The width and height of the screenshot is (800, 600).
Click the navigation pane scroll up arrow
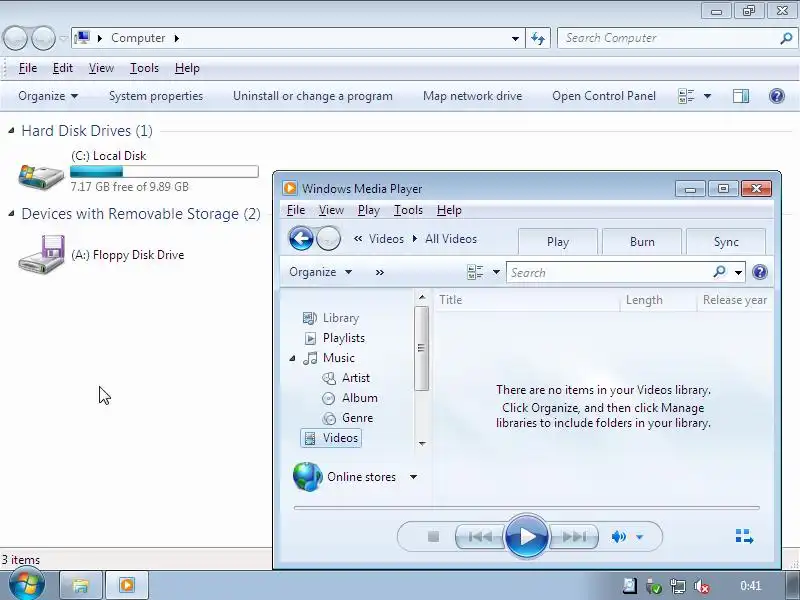tap(422, 296)
